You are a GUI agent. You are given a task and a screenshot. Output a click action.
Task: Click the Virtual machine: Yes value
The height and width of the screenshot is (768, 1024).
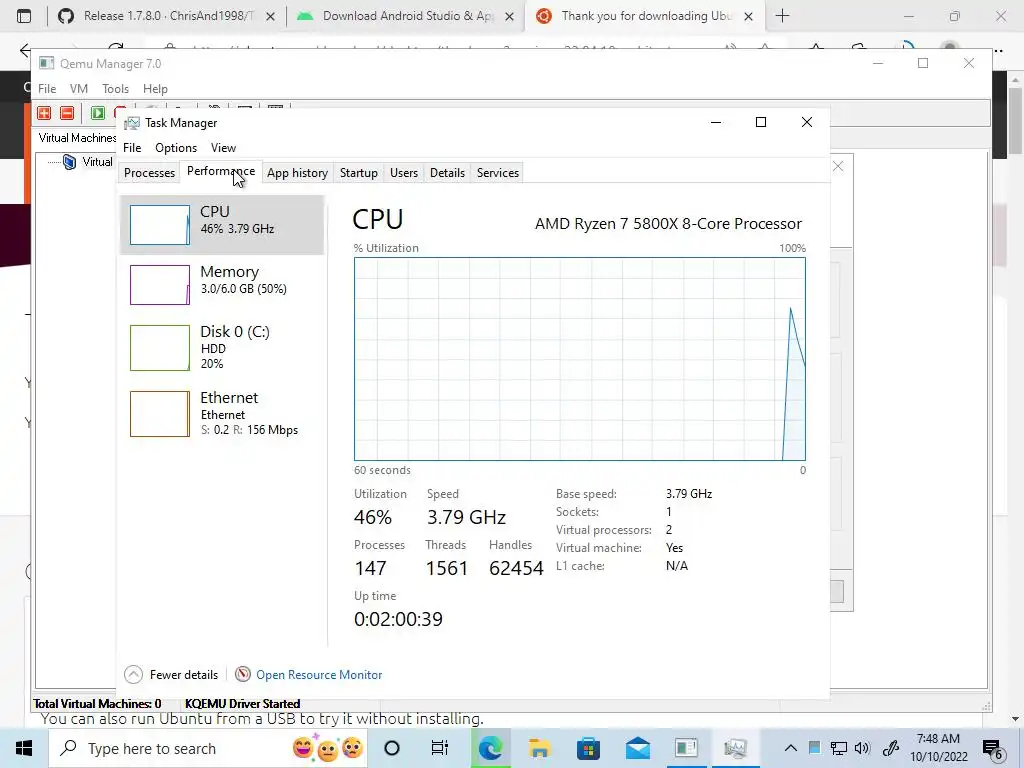point(675,548)
